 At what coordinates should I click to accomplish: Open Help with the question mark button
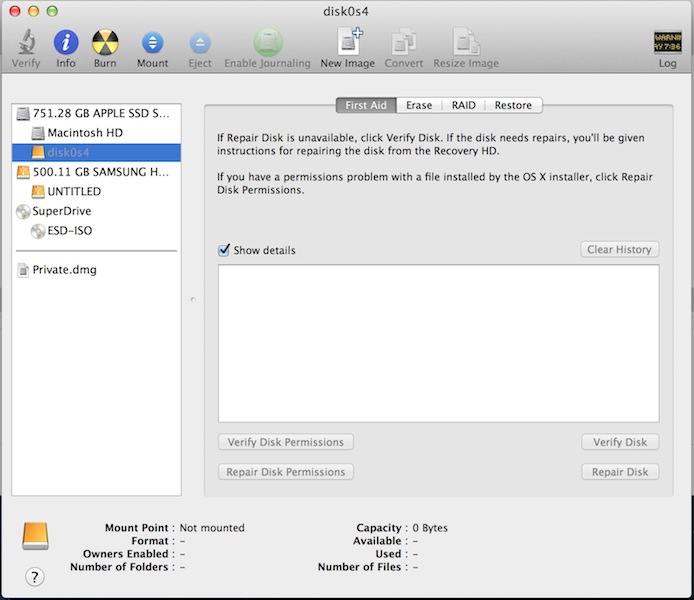35,577
